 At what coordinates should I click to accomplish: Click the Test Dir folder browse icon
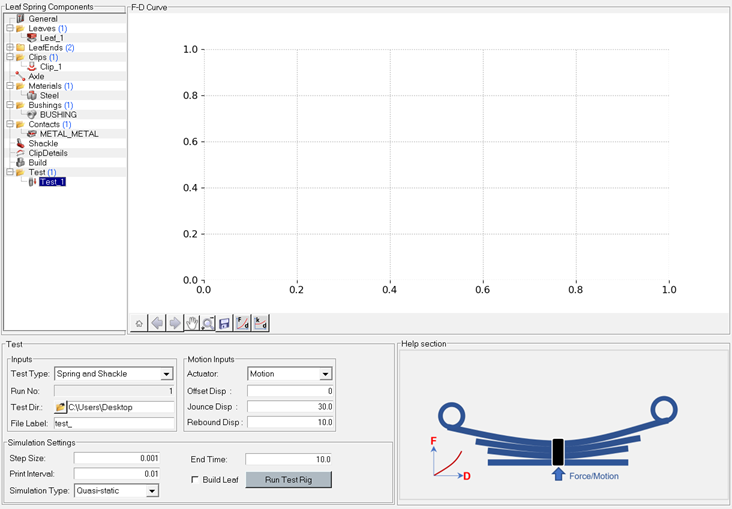pyautogui.click(x=60, y=408)
